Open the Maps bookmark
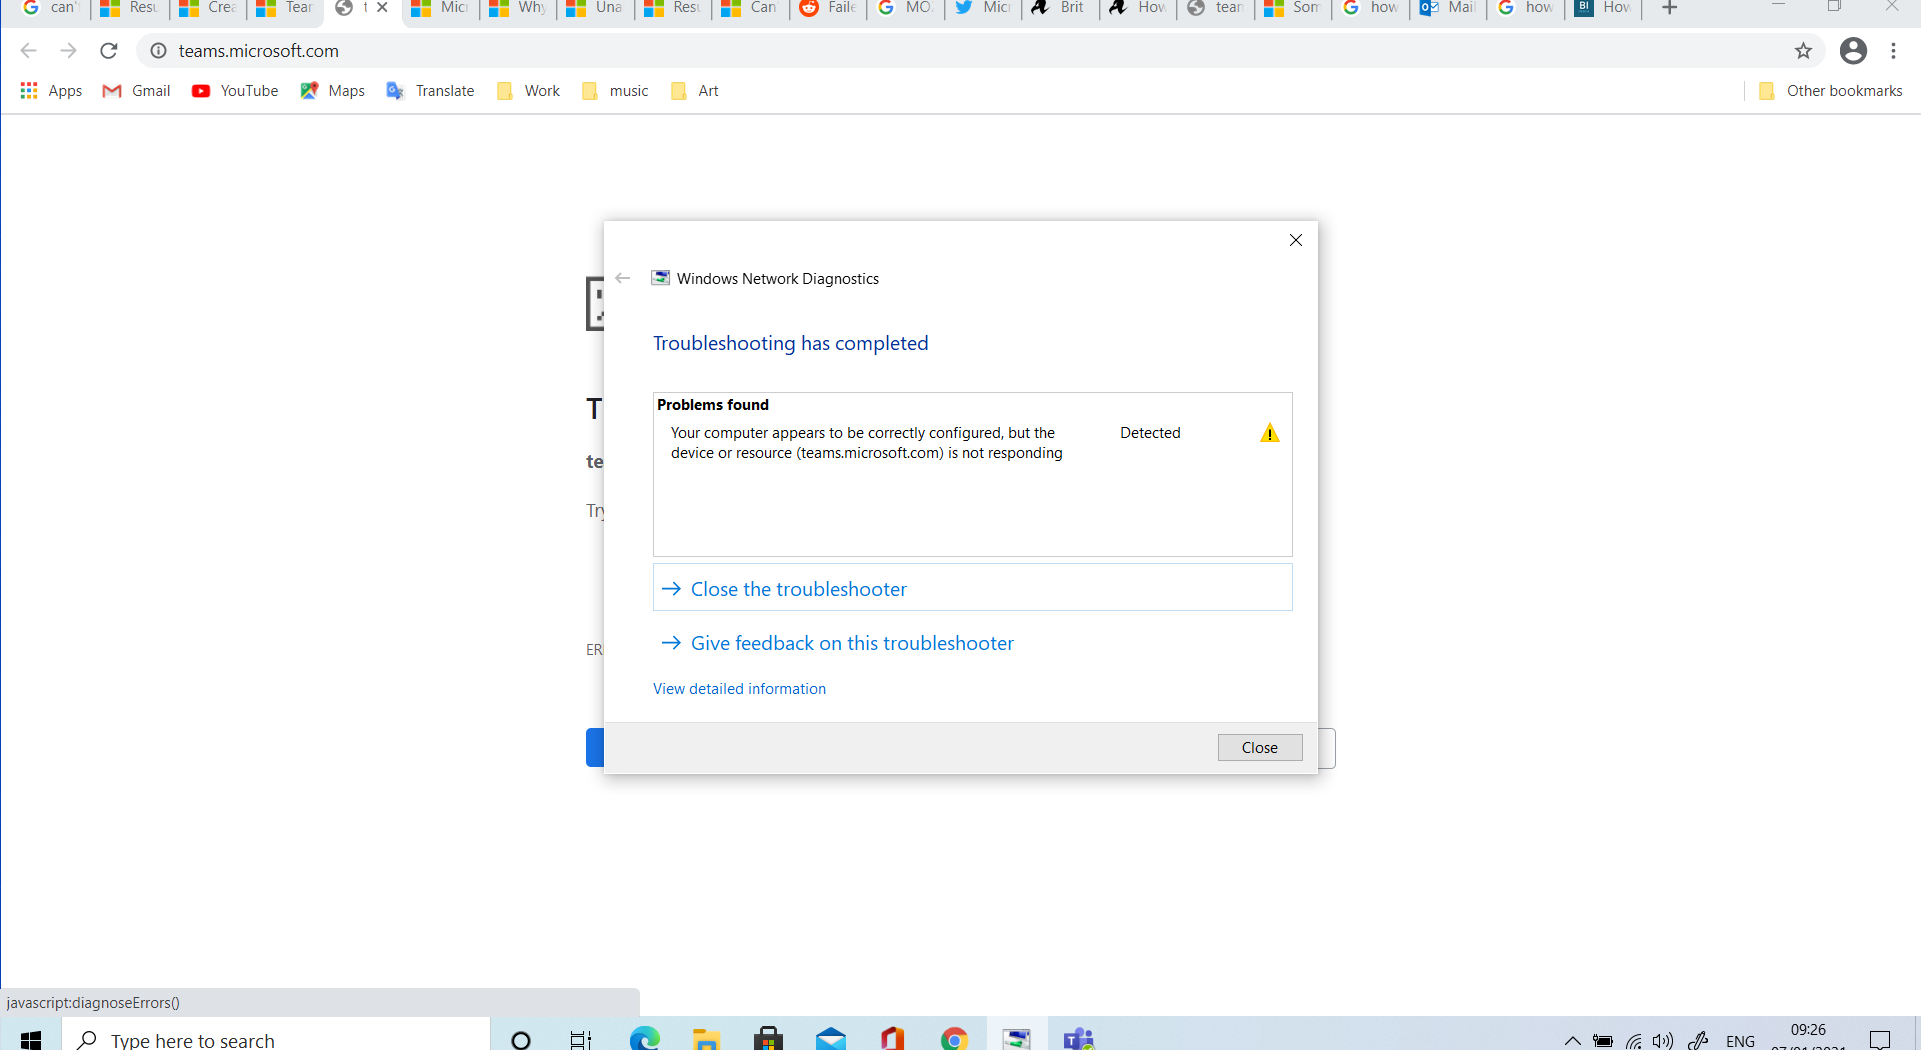1921x1050 pixels. [x=333, y=91]
